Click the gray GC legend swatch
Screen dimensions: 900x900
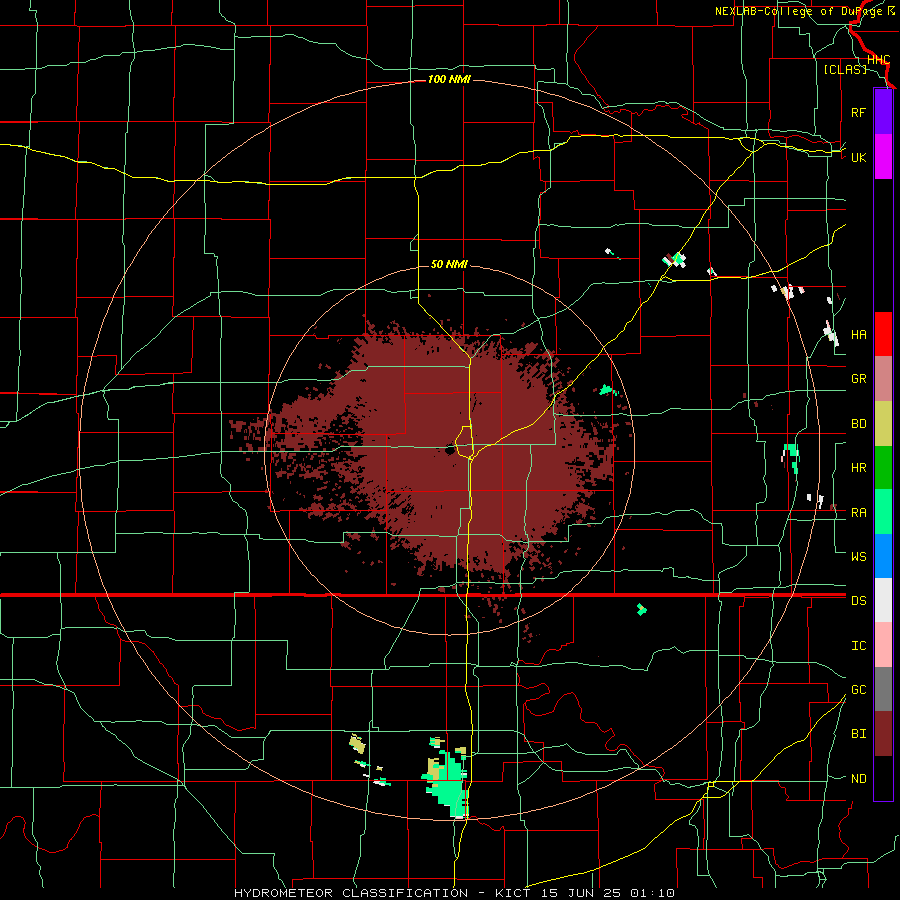[x=883, y=689]
